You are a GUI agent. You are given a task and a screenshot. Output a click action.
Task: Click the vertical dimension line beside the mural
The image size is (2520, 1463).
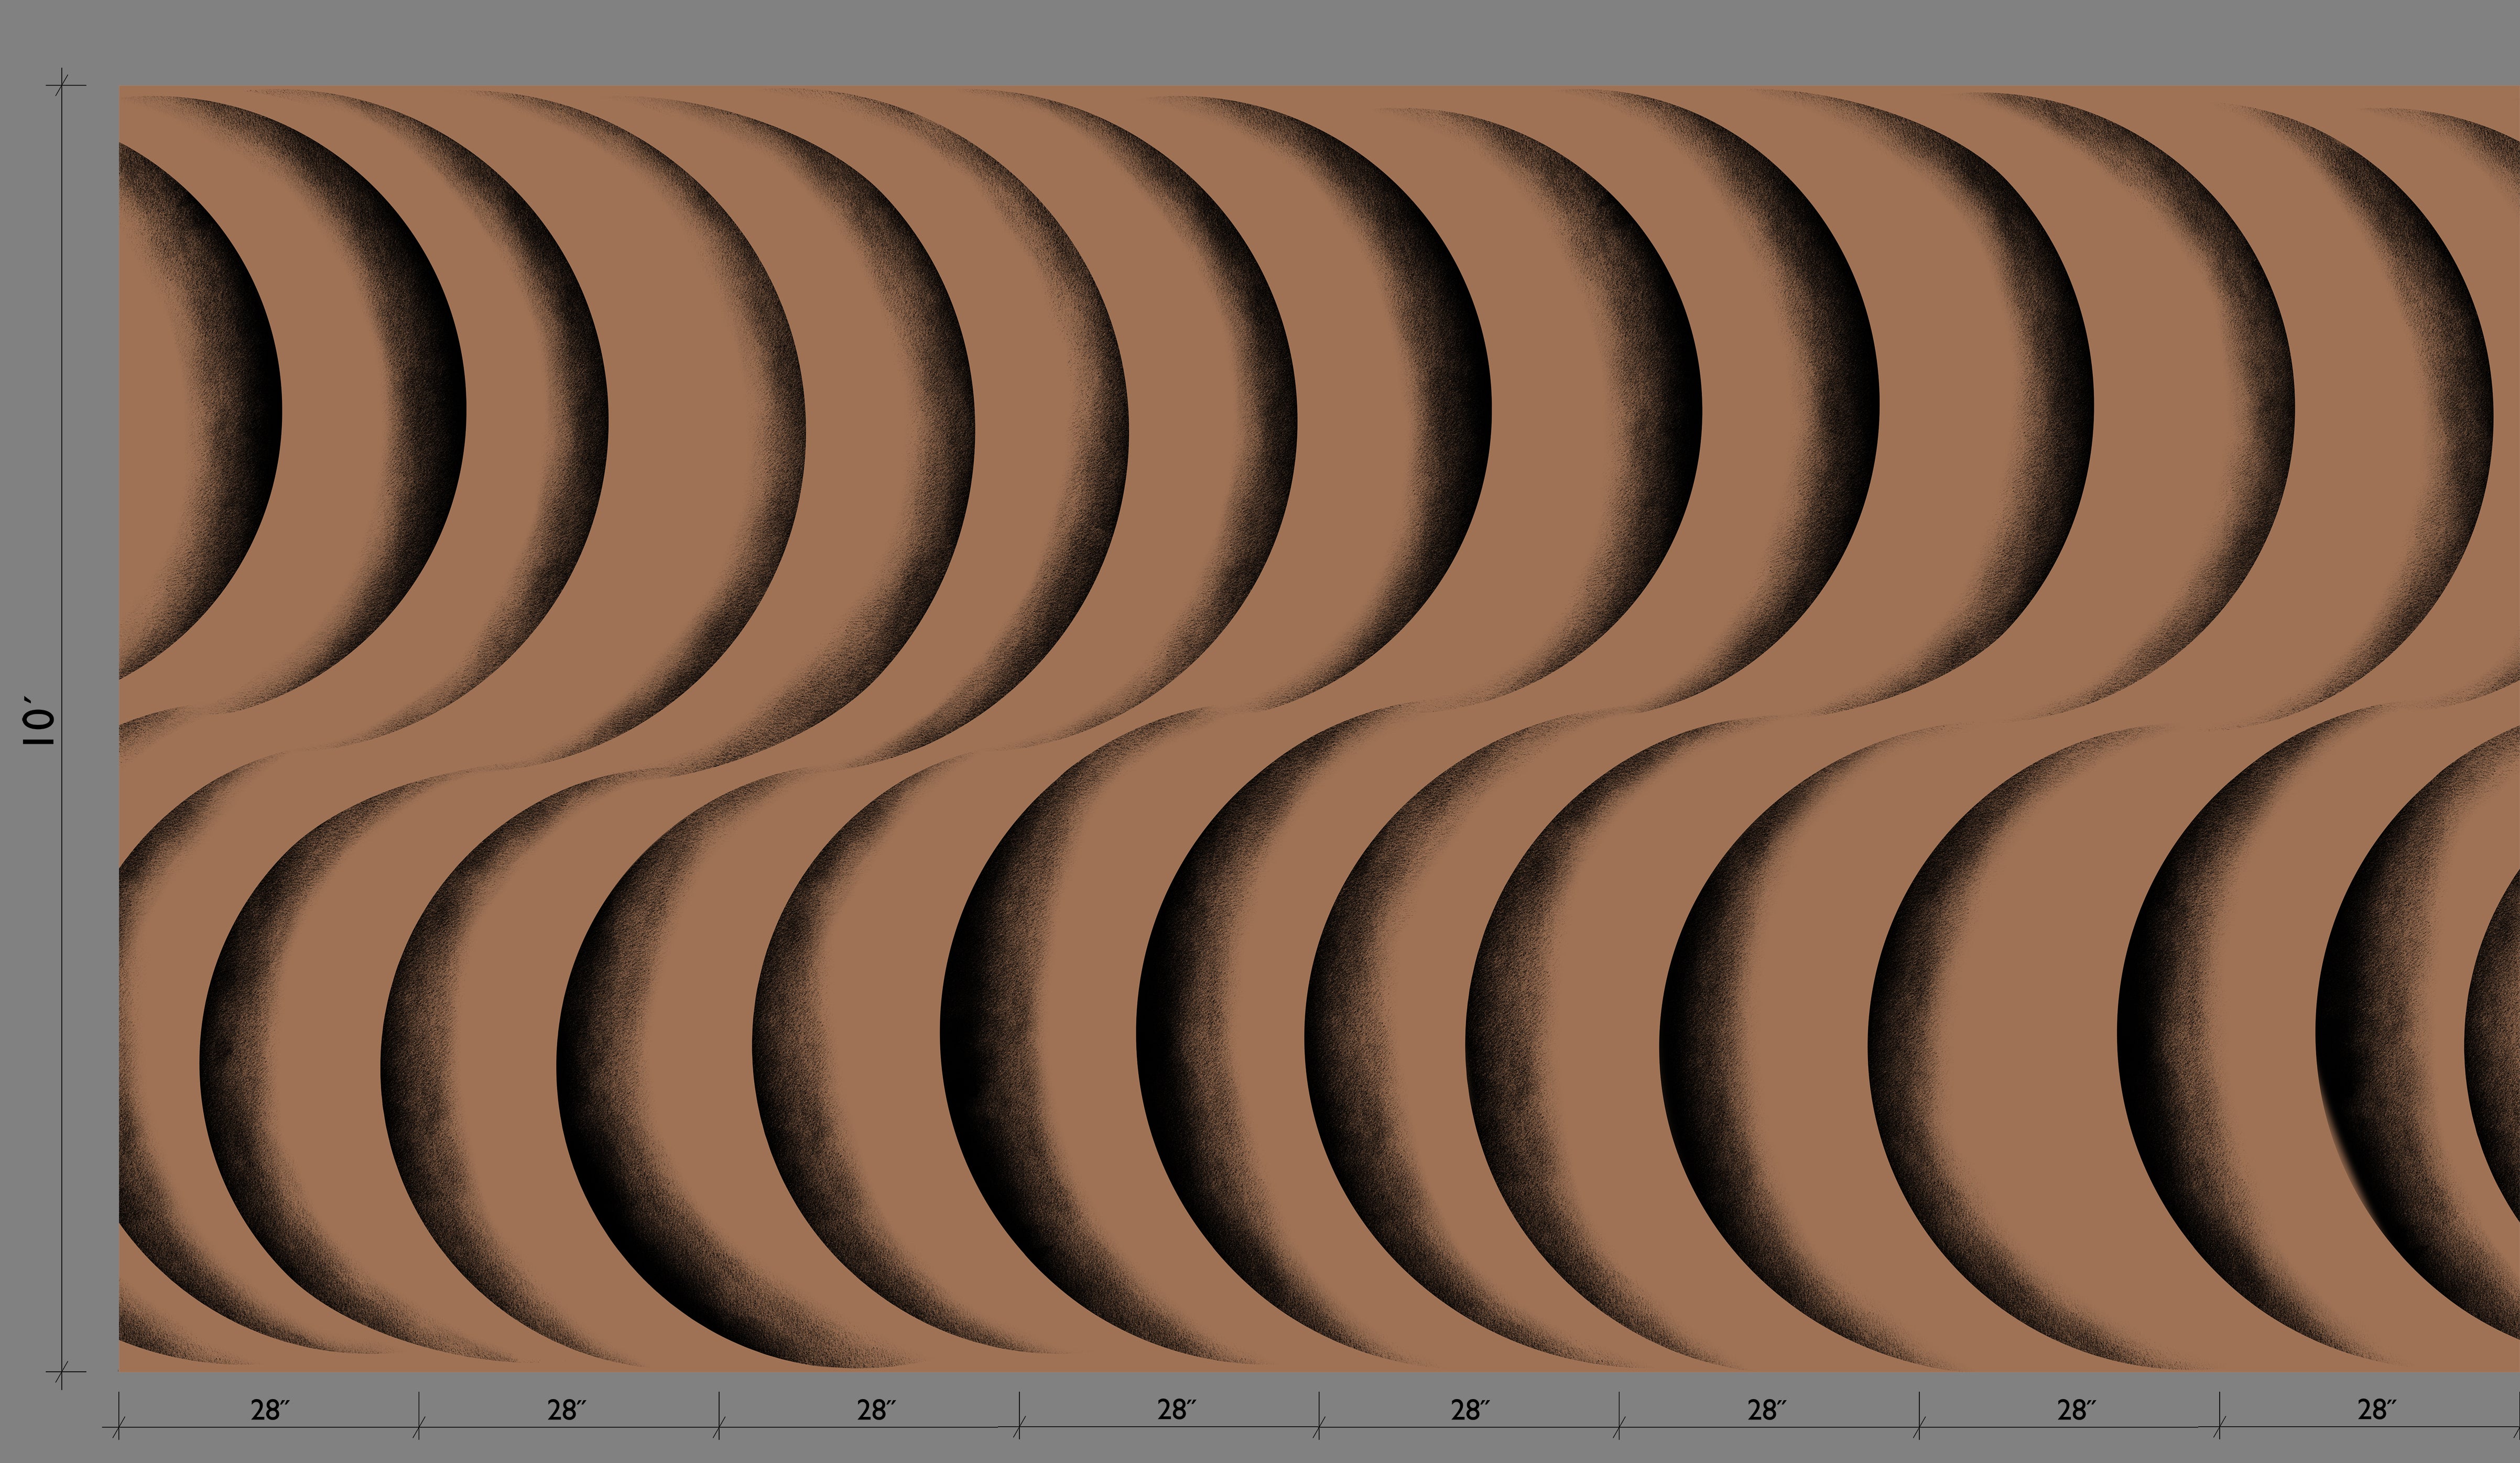coord(62,400)
